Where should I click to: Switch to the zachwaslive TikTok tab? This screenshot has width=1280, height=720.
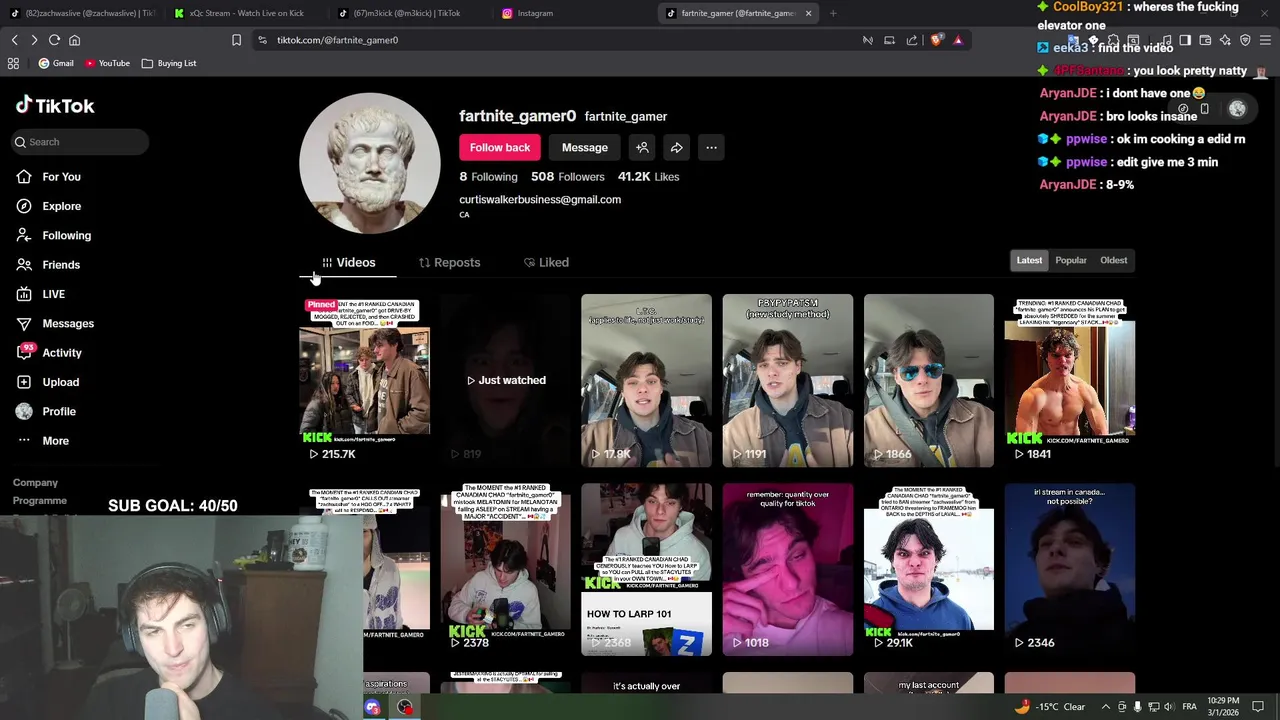tap(82, 13)
